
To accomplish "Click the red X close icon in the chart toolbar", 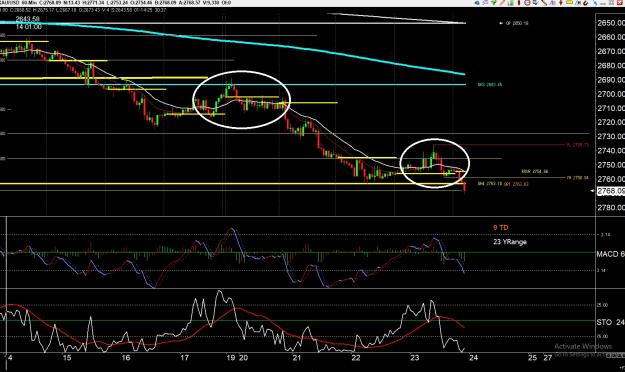I will pyautogui.click(x=619, y=2).
